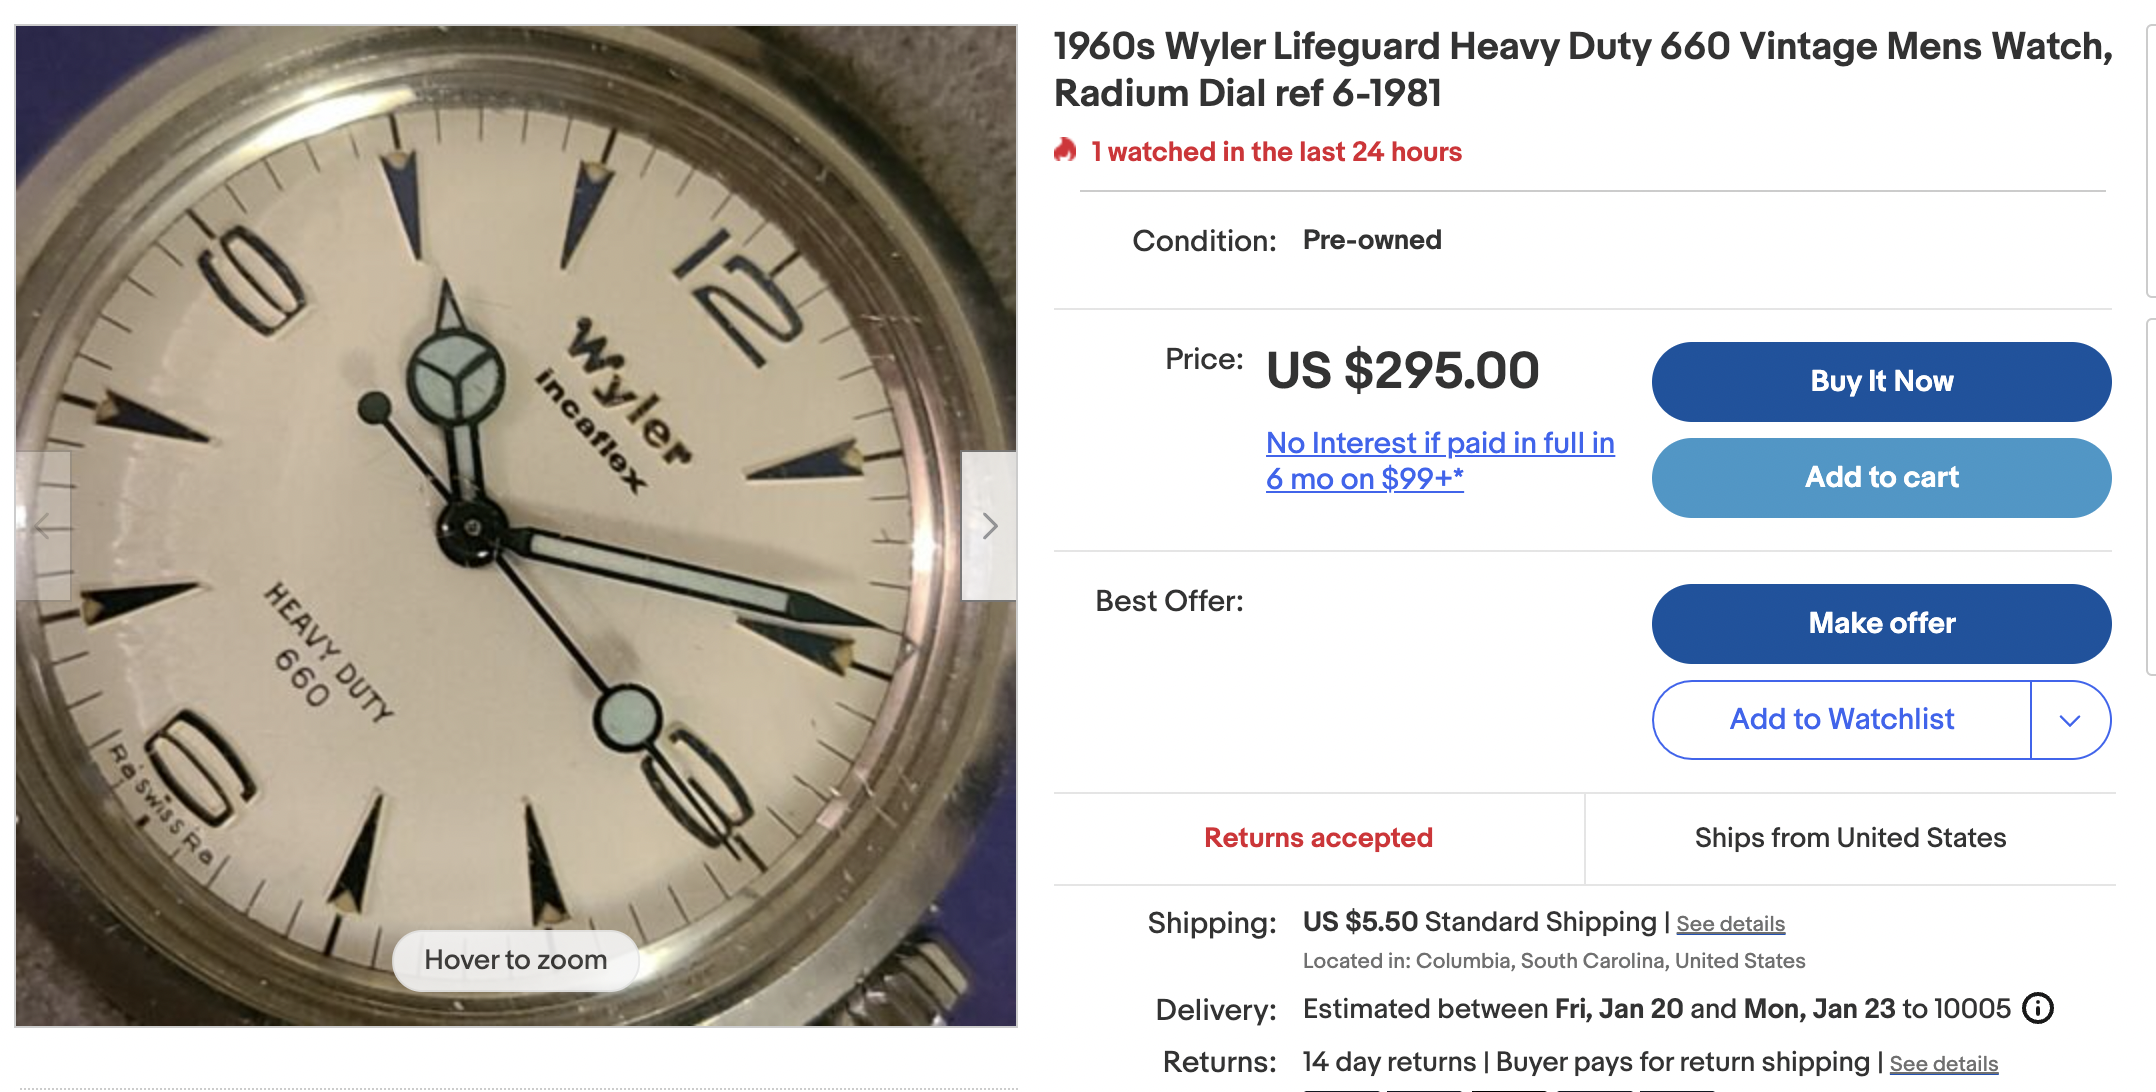
Task: Click 1 watched in the last 24 hours
Action: coord(1276,152)
